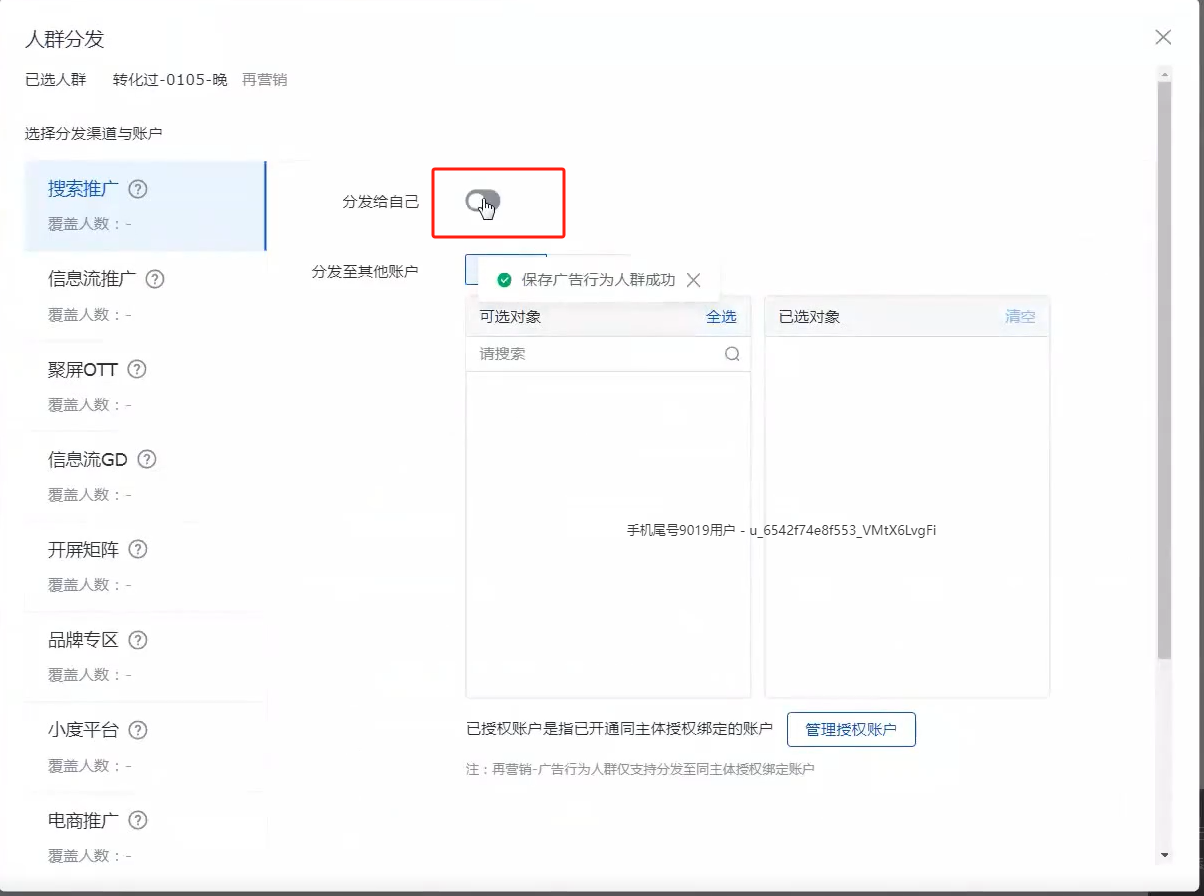The image size is (1204, 896).
Task: Toggle the 分发给自己 switch
Action: tap(483, 202)
